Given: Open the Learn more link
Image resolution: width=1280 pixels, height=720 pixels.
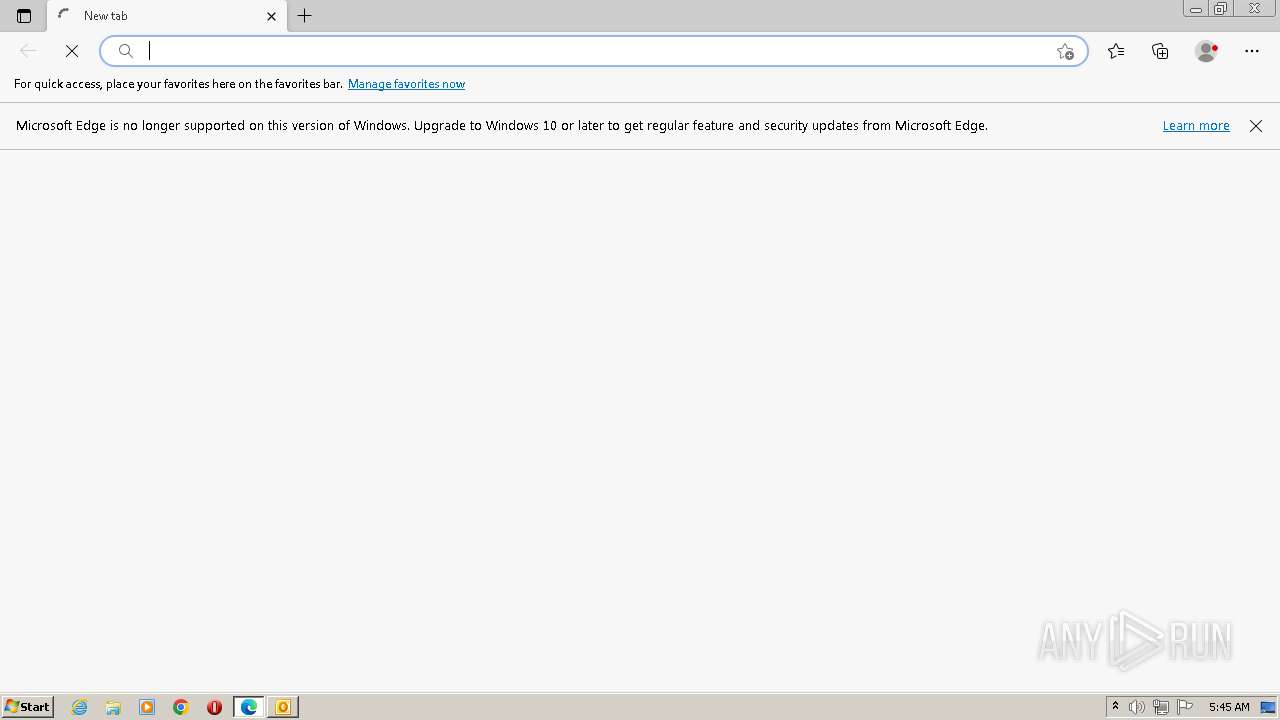Looking at the screenshot, I should (x=1196, y=126).
